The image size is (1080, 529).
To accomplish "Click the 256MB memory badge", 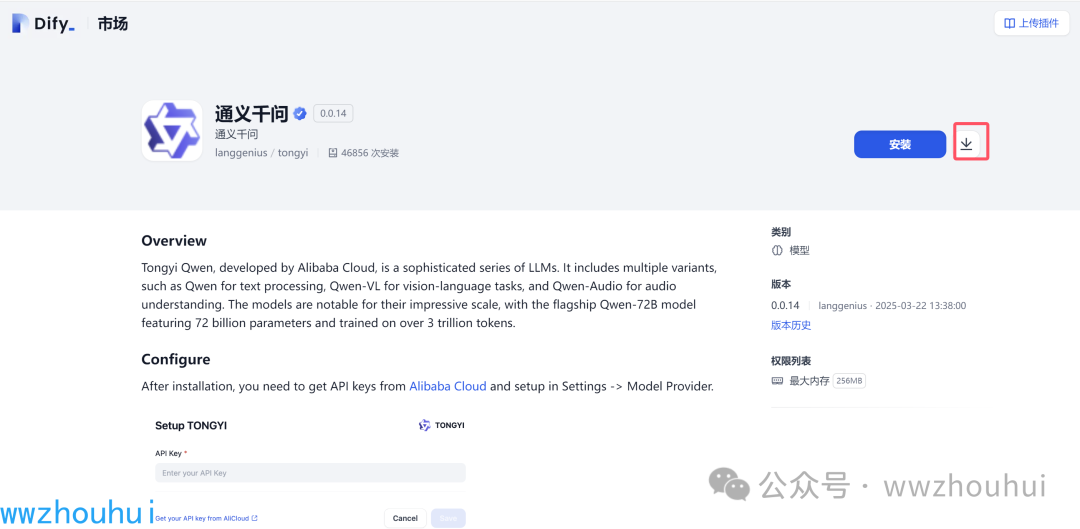I will pos(849,381).
